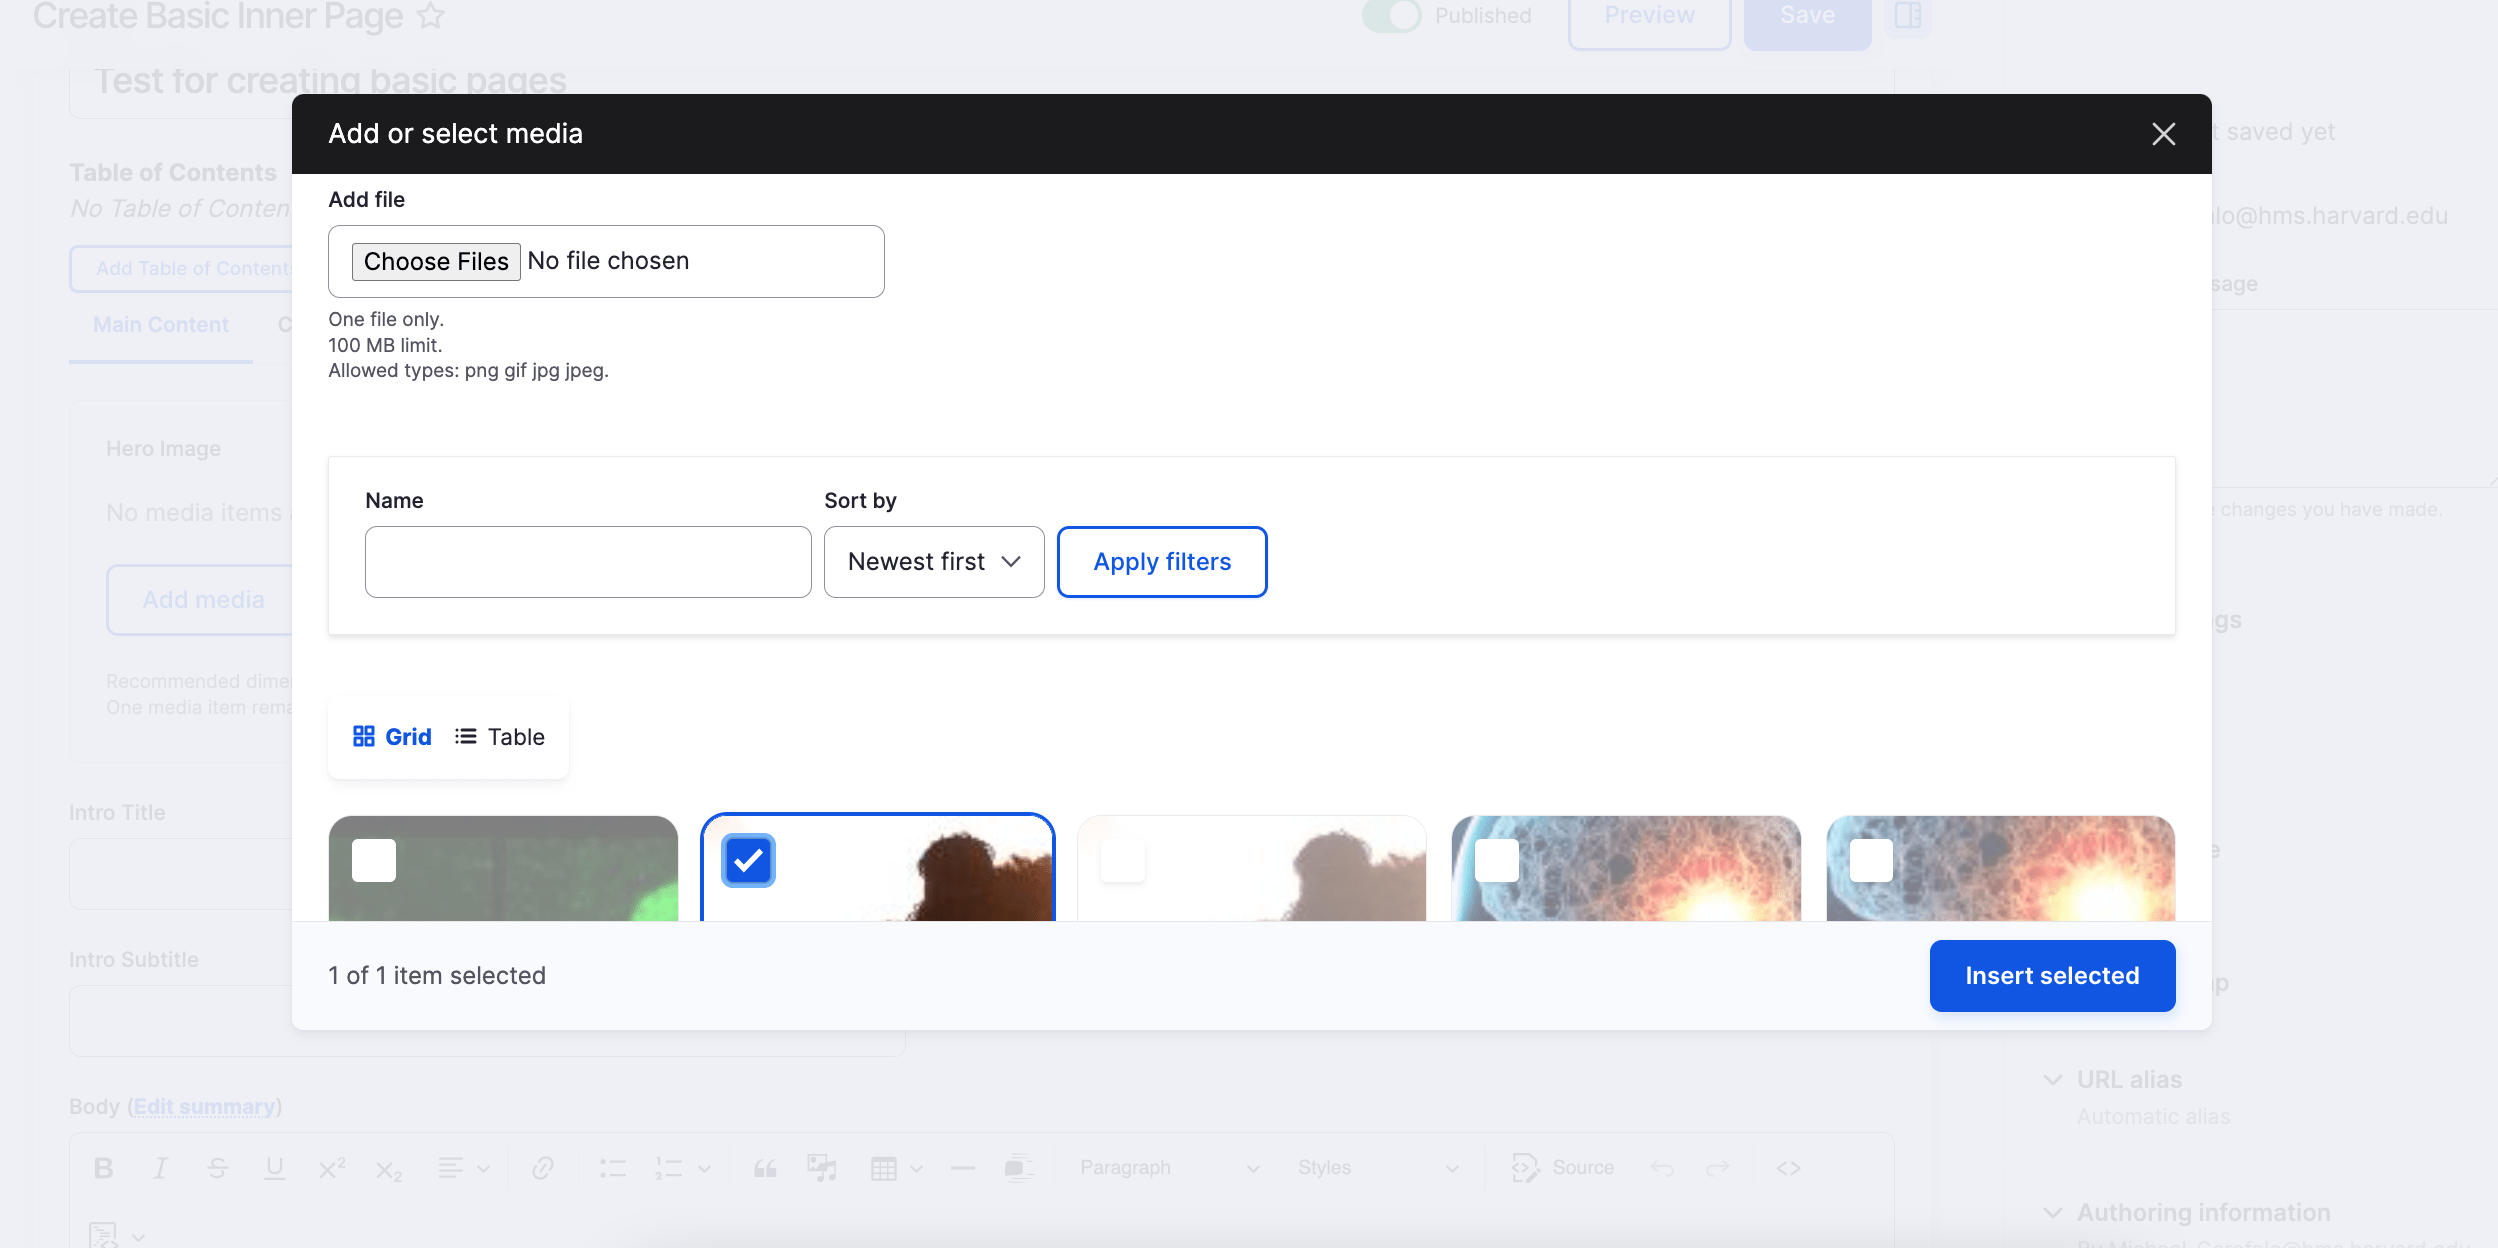Viewport: 2498px width, 1248px height.
Task: Star the Create Basic Inner Page title
Action: click(x=430, y=16)
